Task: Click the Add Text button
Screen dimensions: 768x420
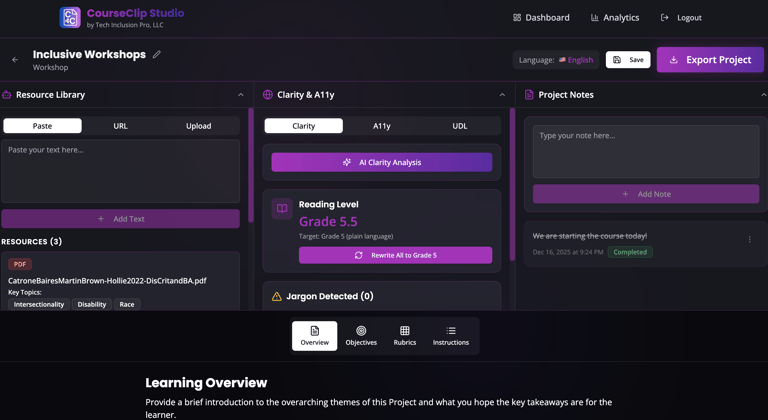Action: (120, 219)
